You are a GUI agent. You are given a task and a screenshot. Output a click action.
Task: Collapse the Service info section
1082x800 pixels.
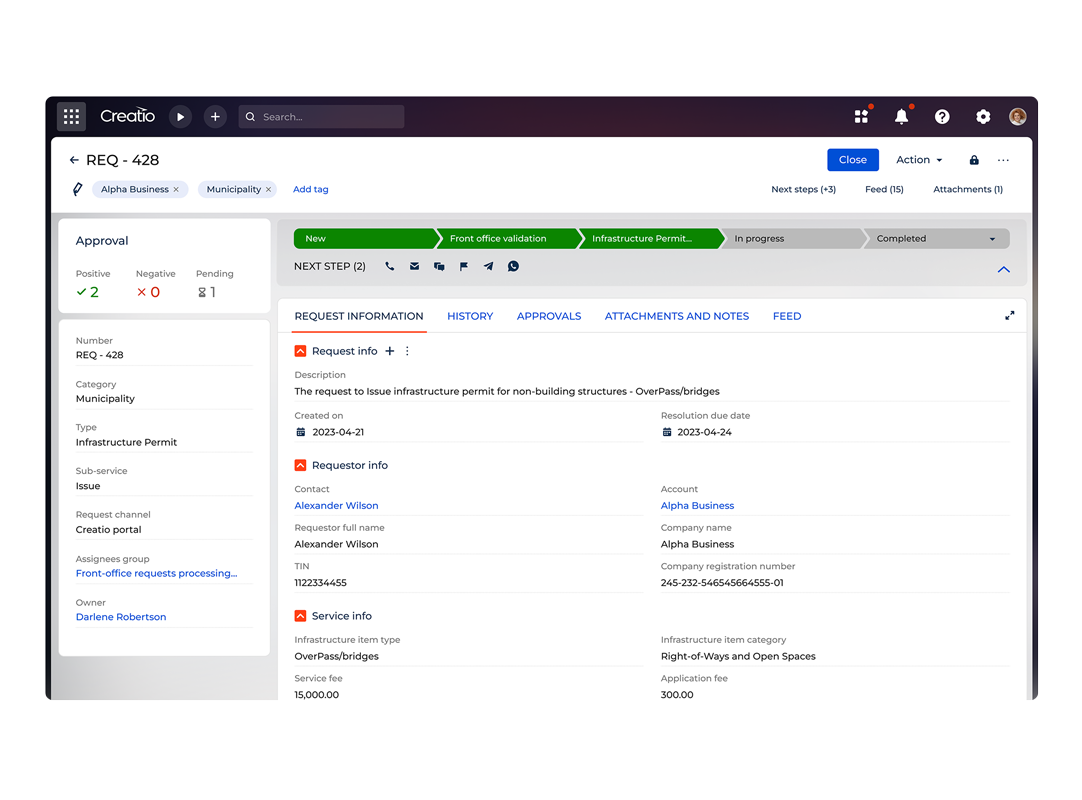(x=300, y=616)
